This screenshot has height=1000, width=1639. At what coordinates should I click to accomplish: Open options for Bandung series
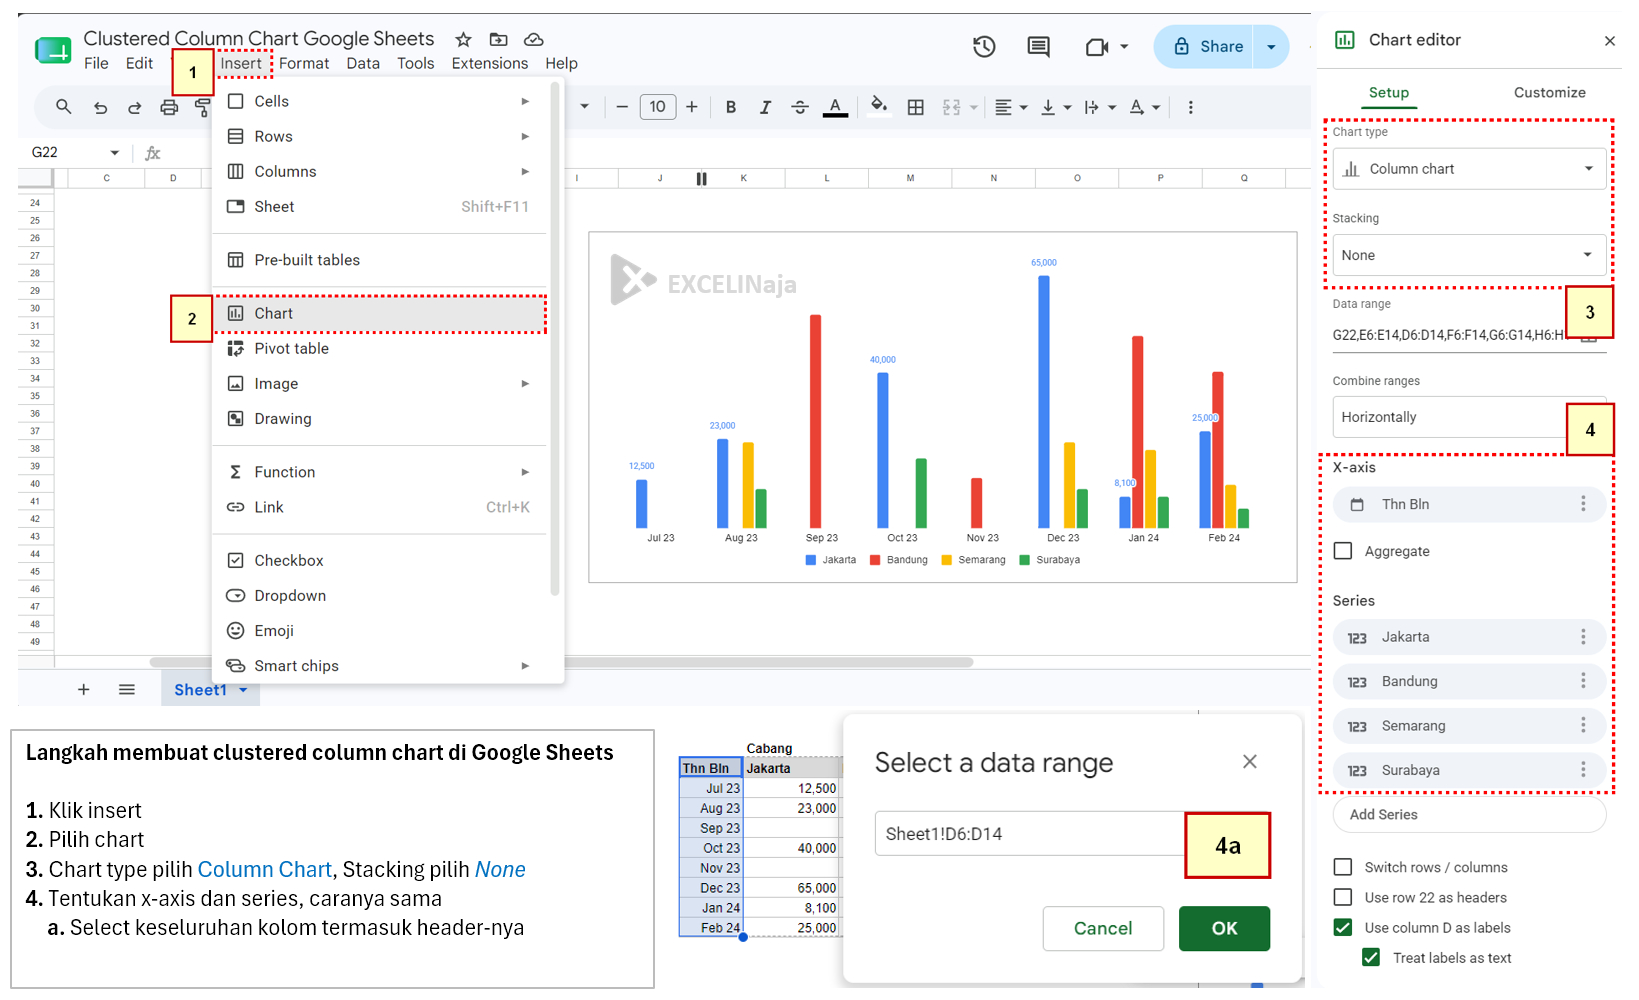pyautogui.click(x=1583, y=681)
